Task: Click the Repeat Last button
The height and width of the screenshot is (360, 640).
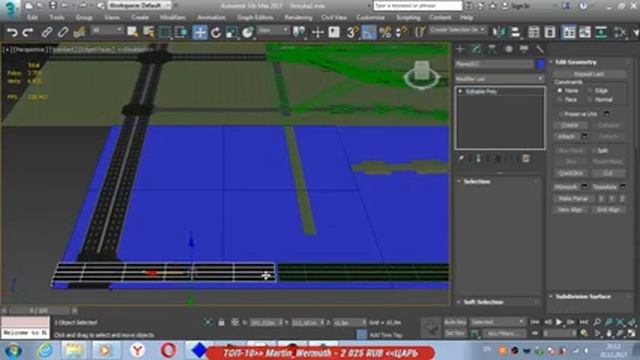Action: pyautogui.click(x=589, y=74)
